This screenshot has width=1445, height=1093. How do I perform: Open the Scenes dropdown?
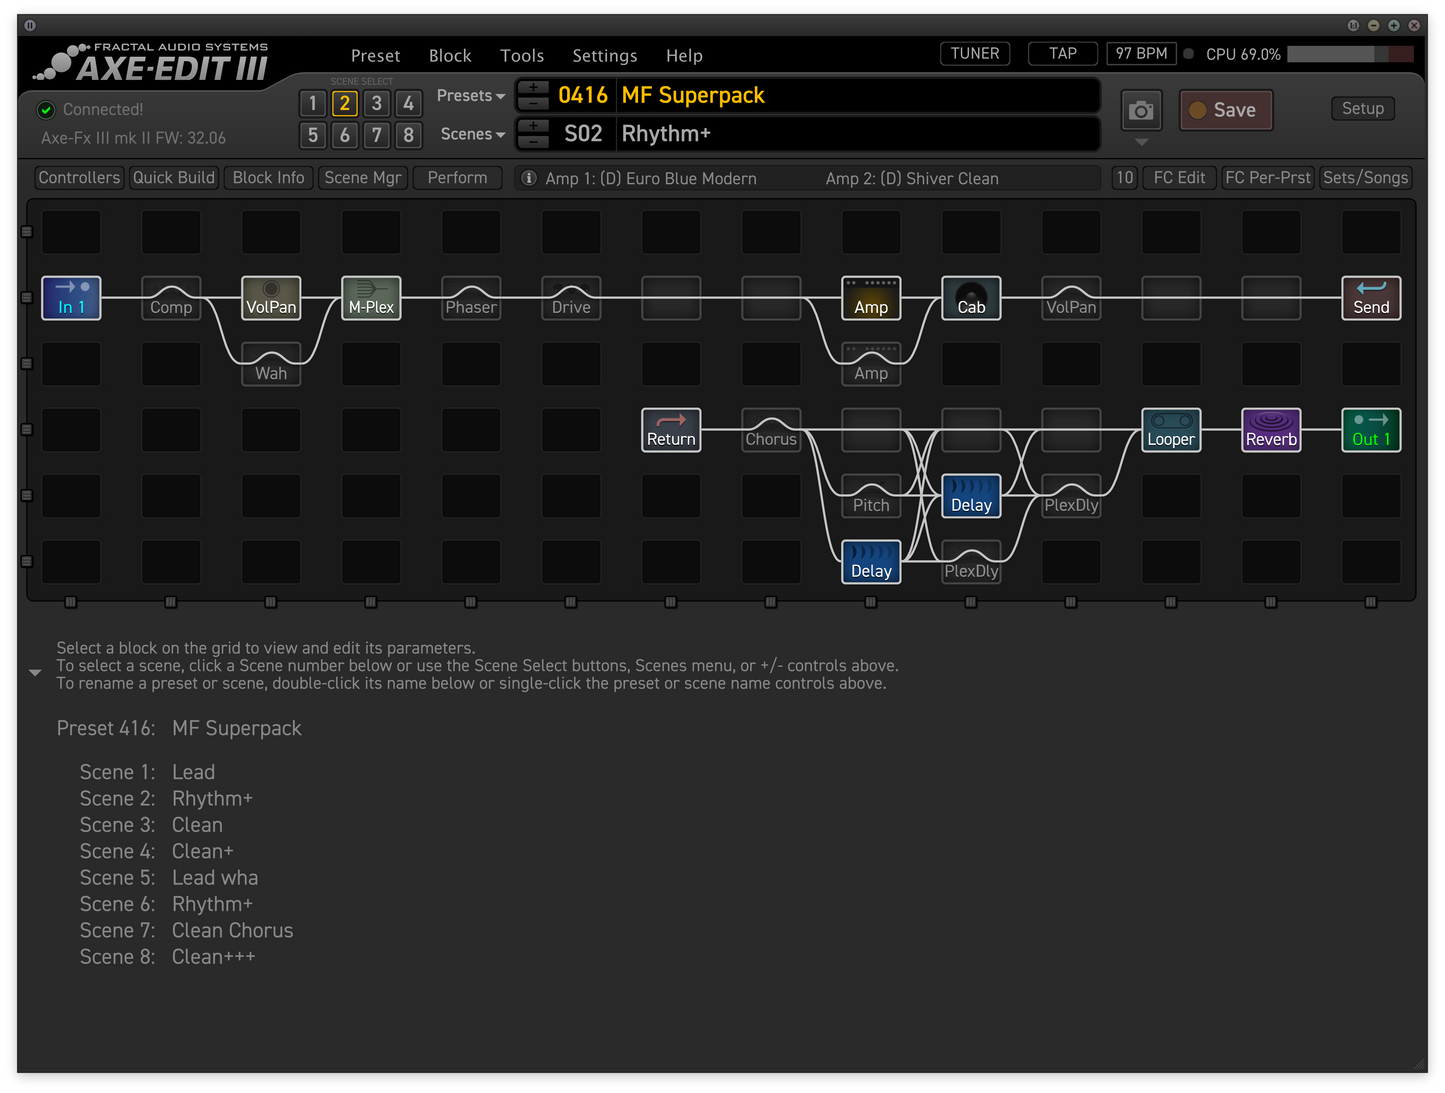tap(473, 134)
